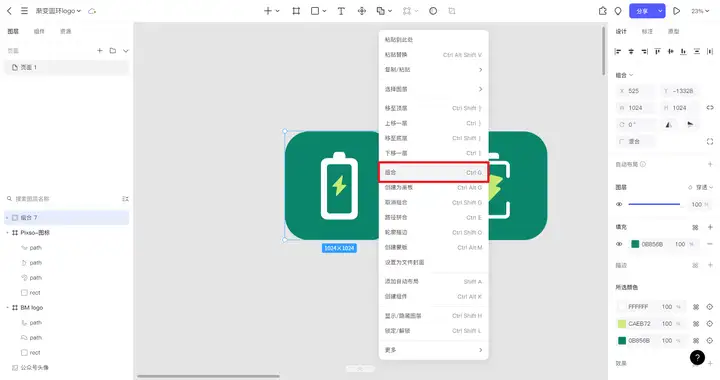Open the add/insert tool dropdown arrow

(277, 11)
